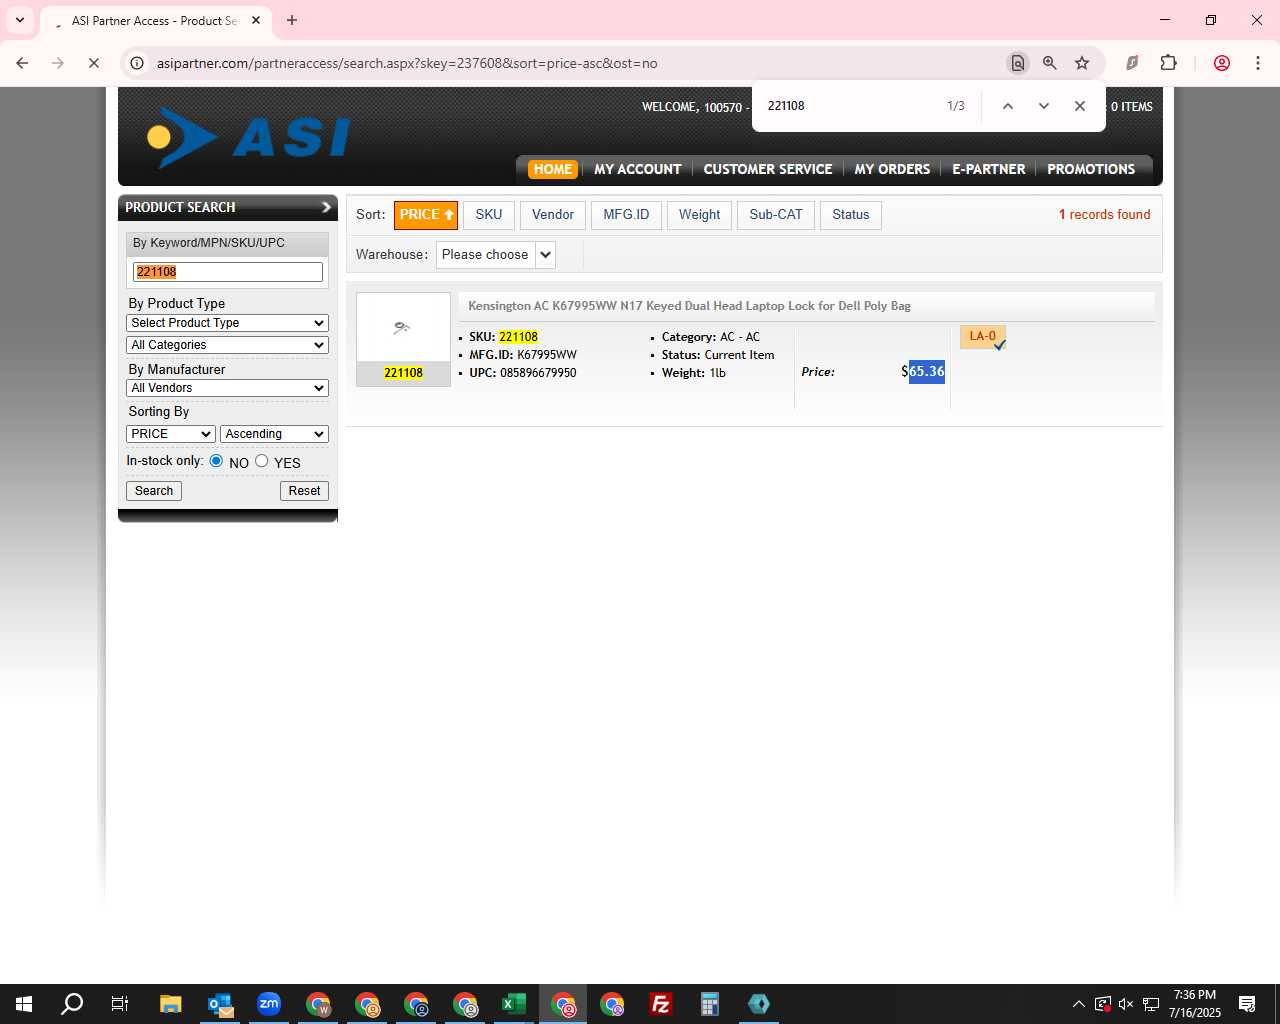Open the Kensington lock product thumbnail

pyautogui.click(x=403, y=327)
